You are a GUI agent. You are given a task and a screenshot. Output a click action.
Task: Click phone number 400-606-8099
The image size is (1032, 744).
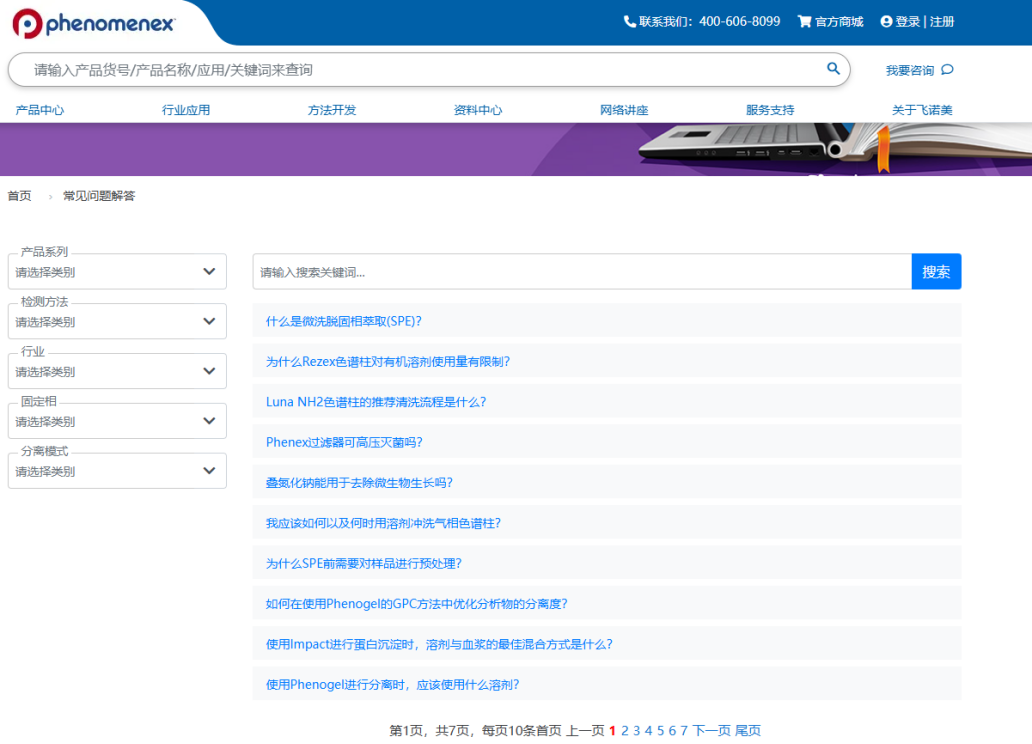coord(740,22)
